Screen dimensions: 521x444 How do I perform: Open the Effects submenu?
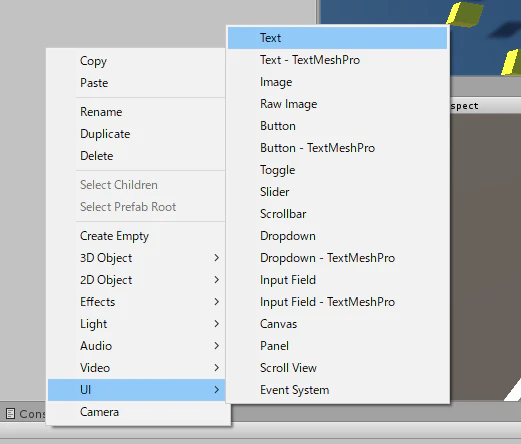[x=137, y=302]
